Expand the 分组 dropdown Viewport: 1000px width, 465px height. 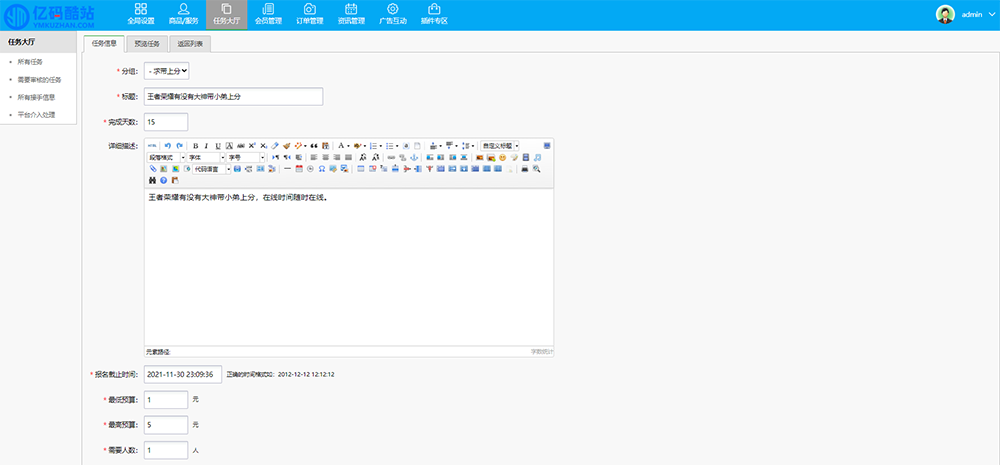click(167, 71)
